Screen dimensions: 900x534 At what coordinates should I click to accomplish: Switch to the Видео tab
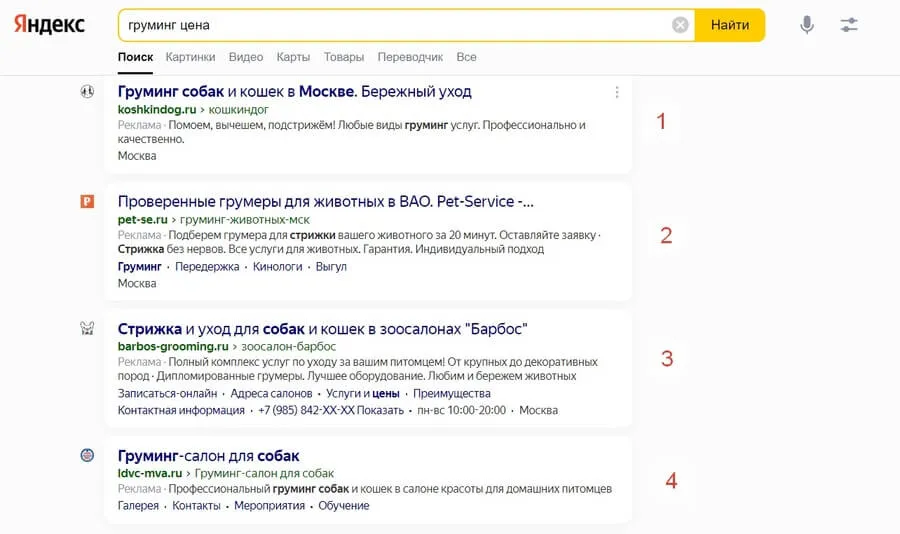[x=246, y=57]
